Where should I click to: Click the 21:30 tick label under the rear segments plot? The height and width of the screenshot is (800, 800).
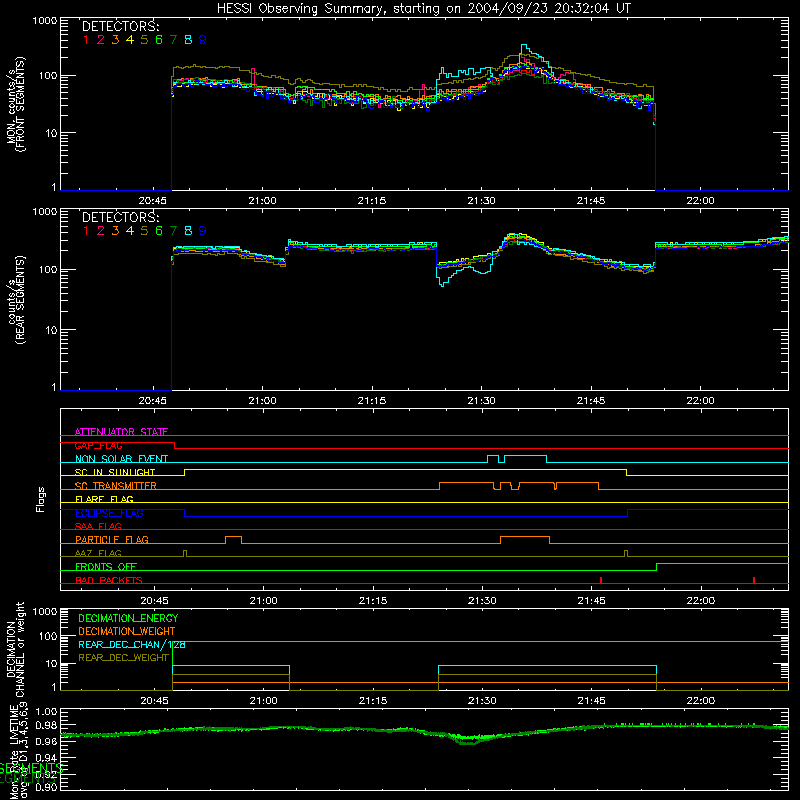pyautogui.click(x=481, y=401)
